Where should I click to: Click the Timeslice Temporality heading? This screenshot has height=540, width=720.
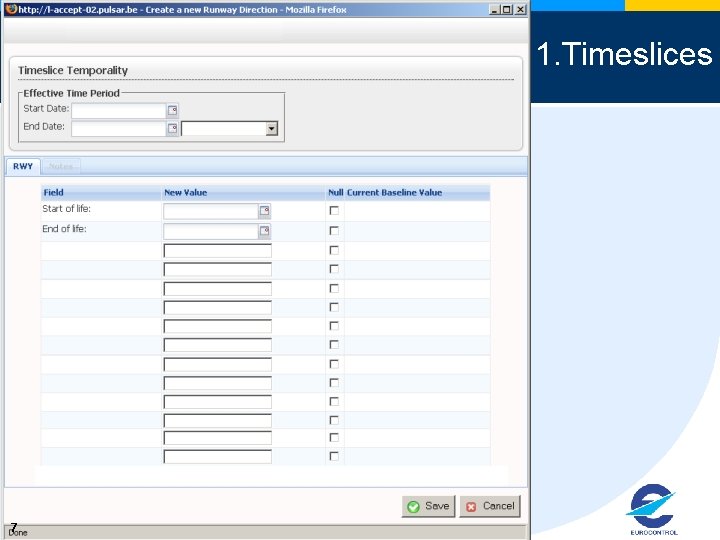click(x=73, y=70)
